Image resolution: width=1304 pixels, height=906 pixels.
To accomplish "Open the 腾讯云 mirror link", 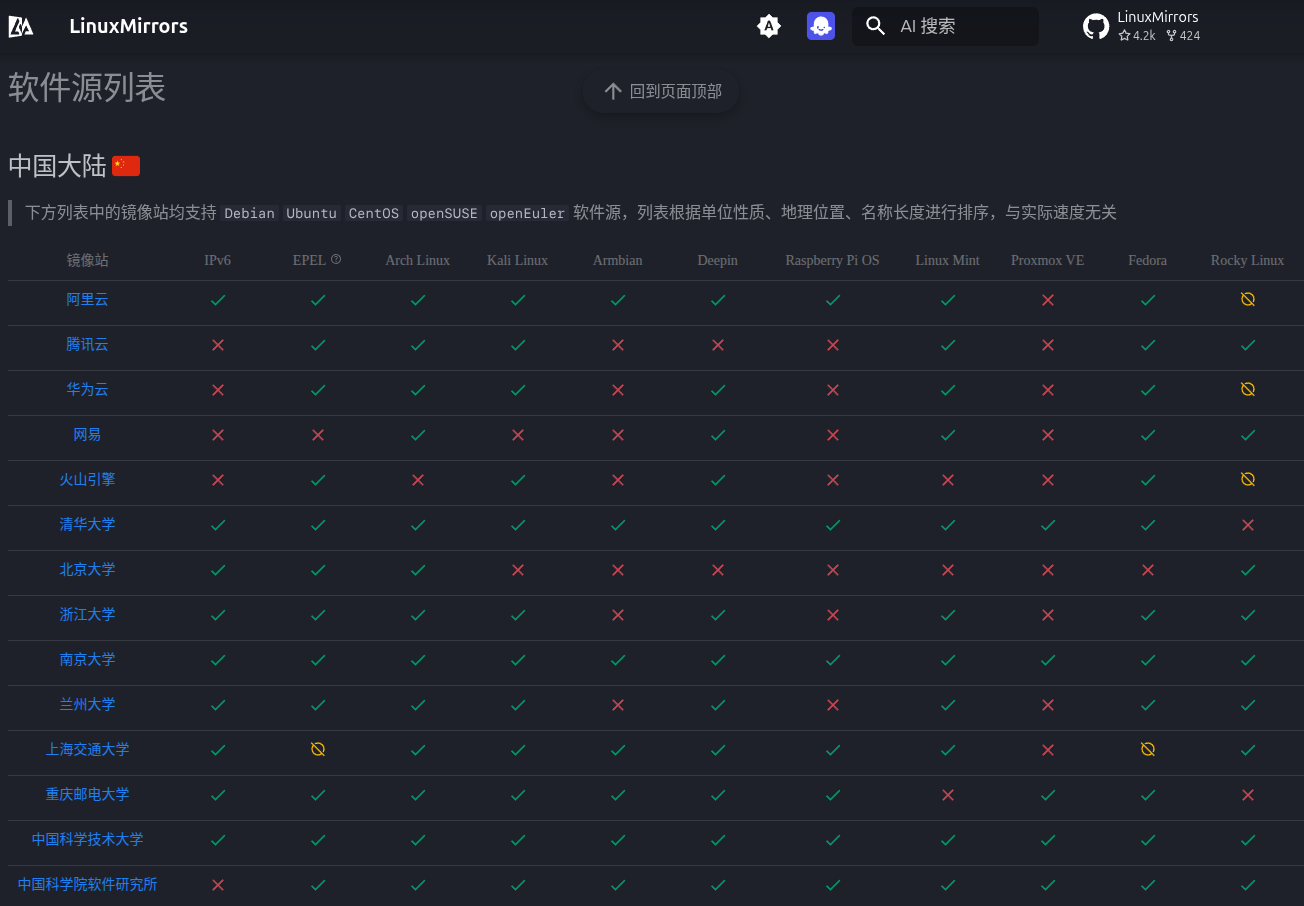I will pyautogui.click(x=88, y=344).
